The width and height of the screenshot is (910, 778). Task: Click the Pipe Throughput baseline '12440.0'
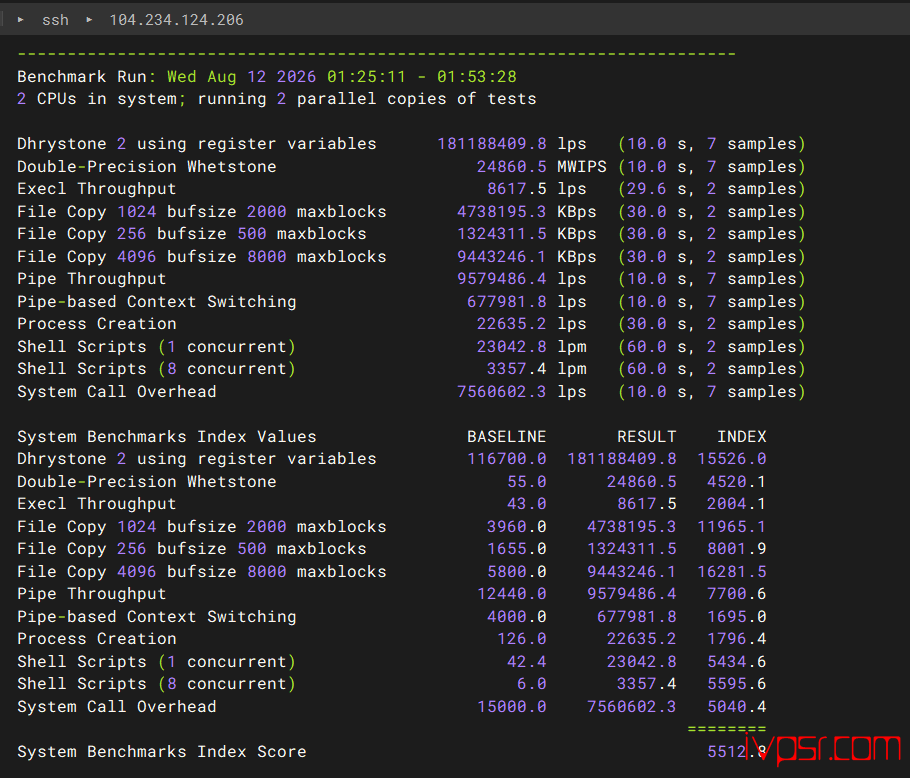[512, 594]
